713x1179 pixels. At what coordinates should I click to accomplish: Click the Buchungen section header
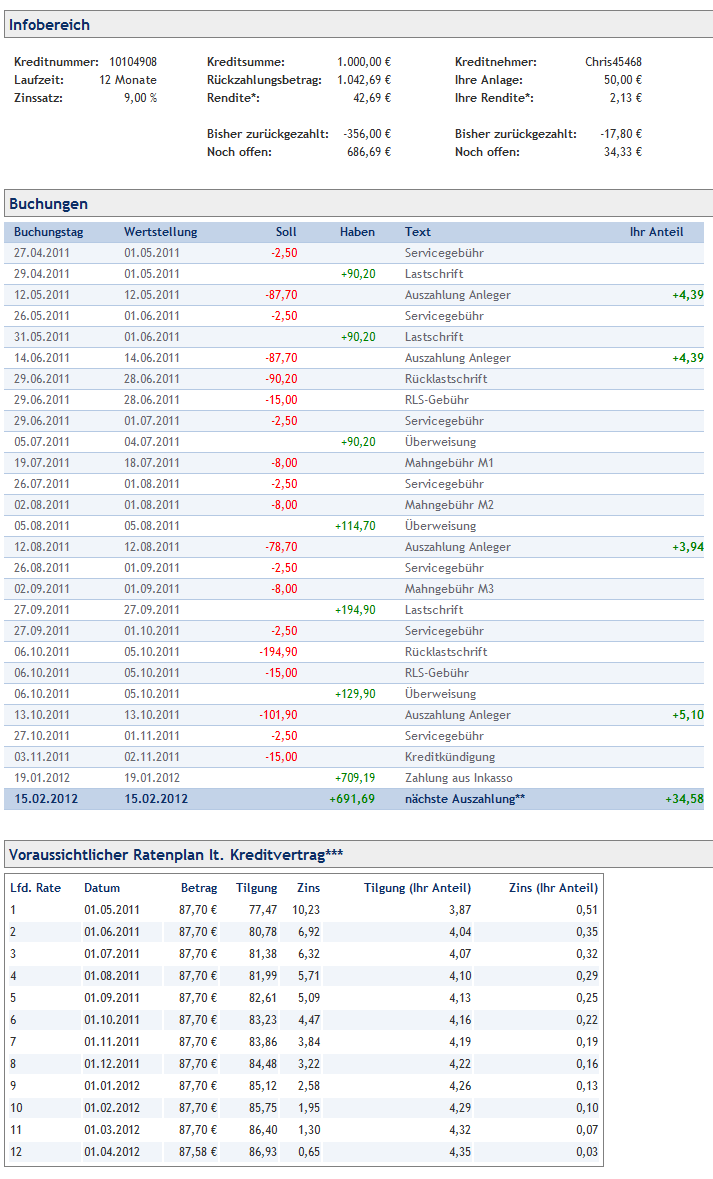[48, 204]
